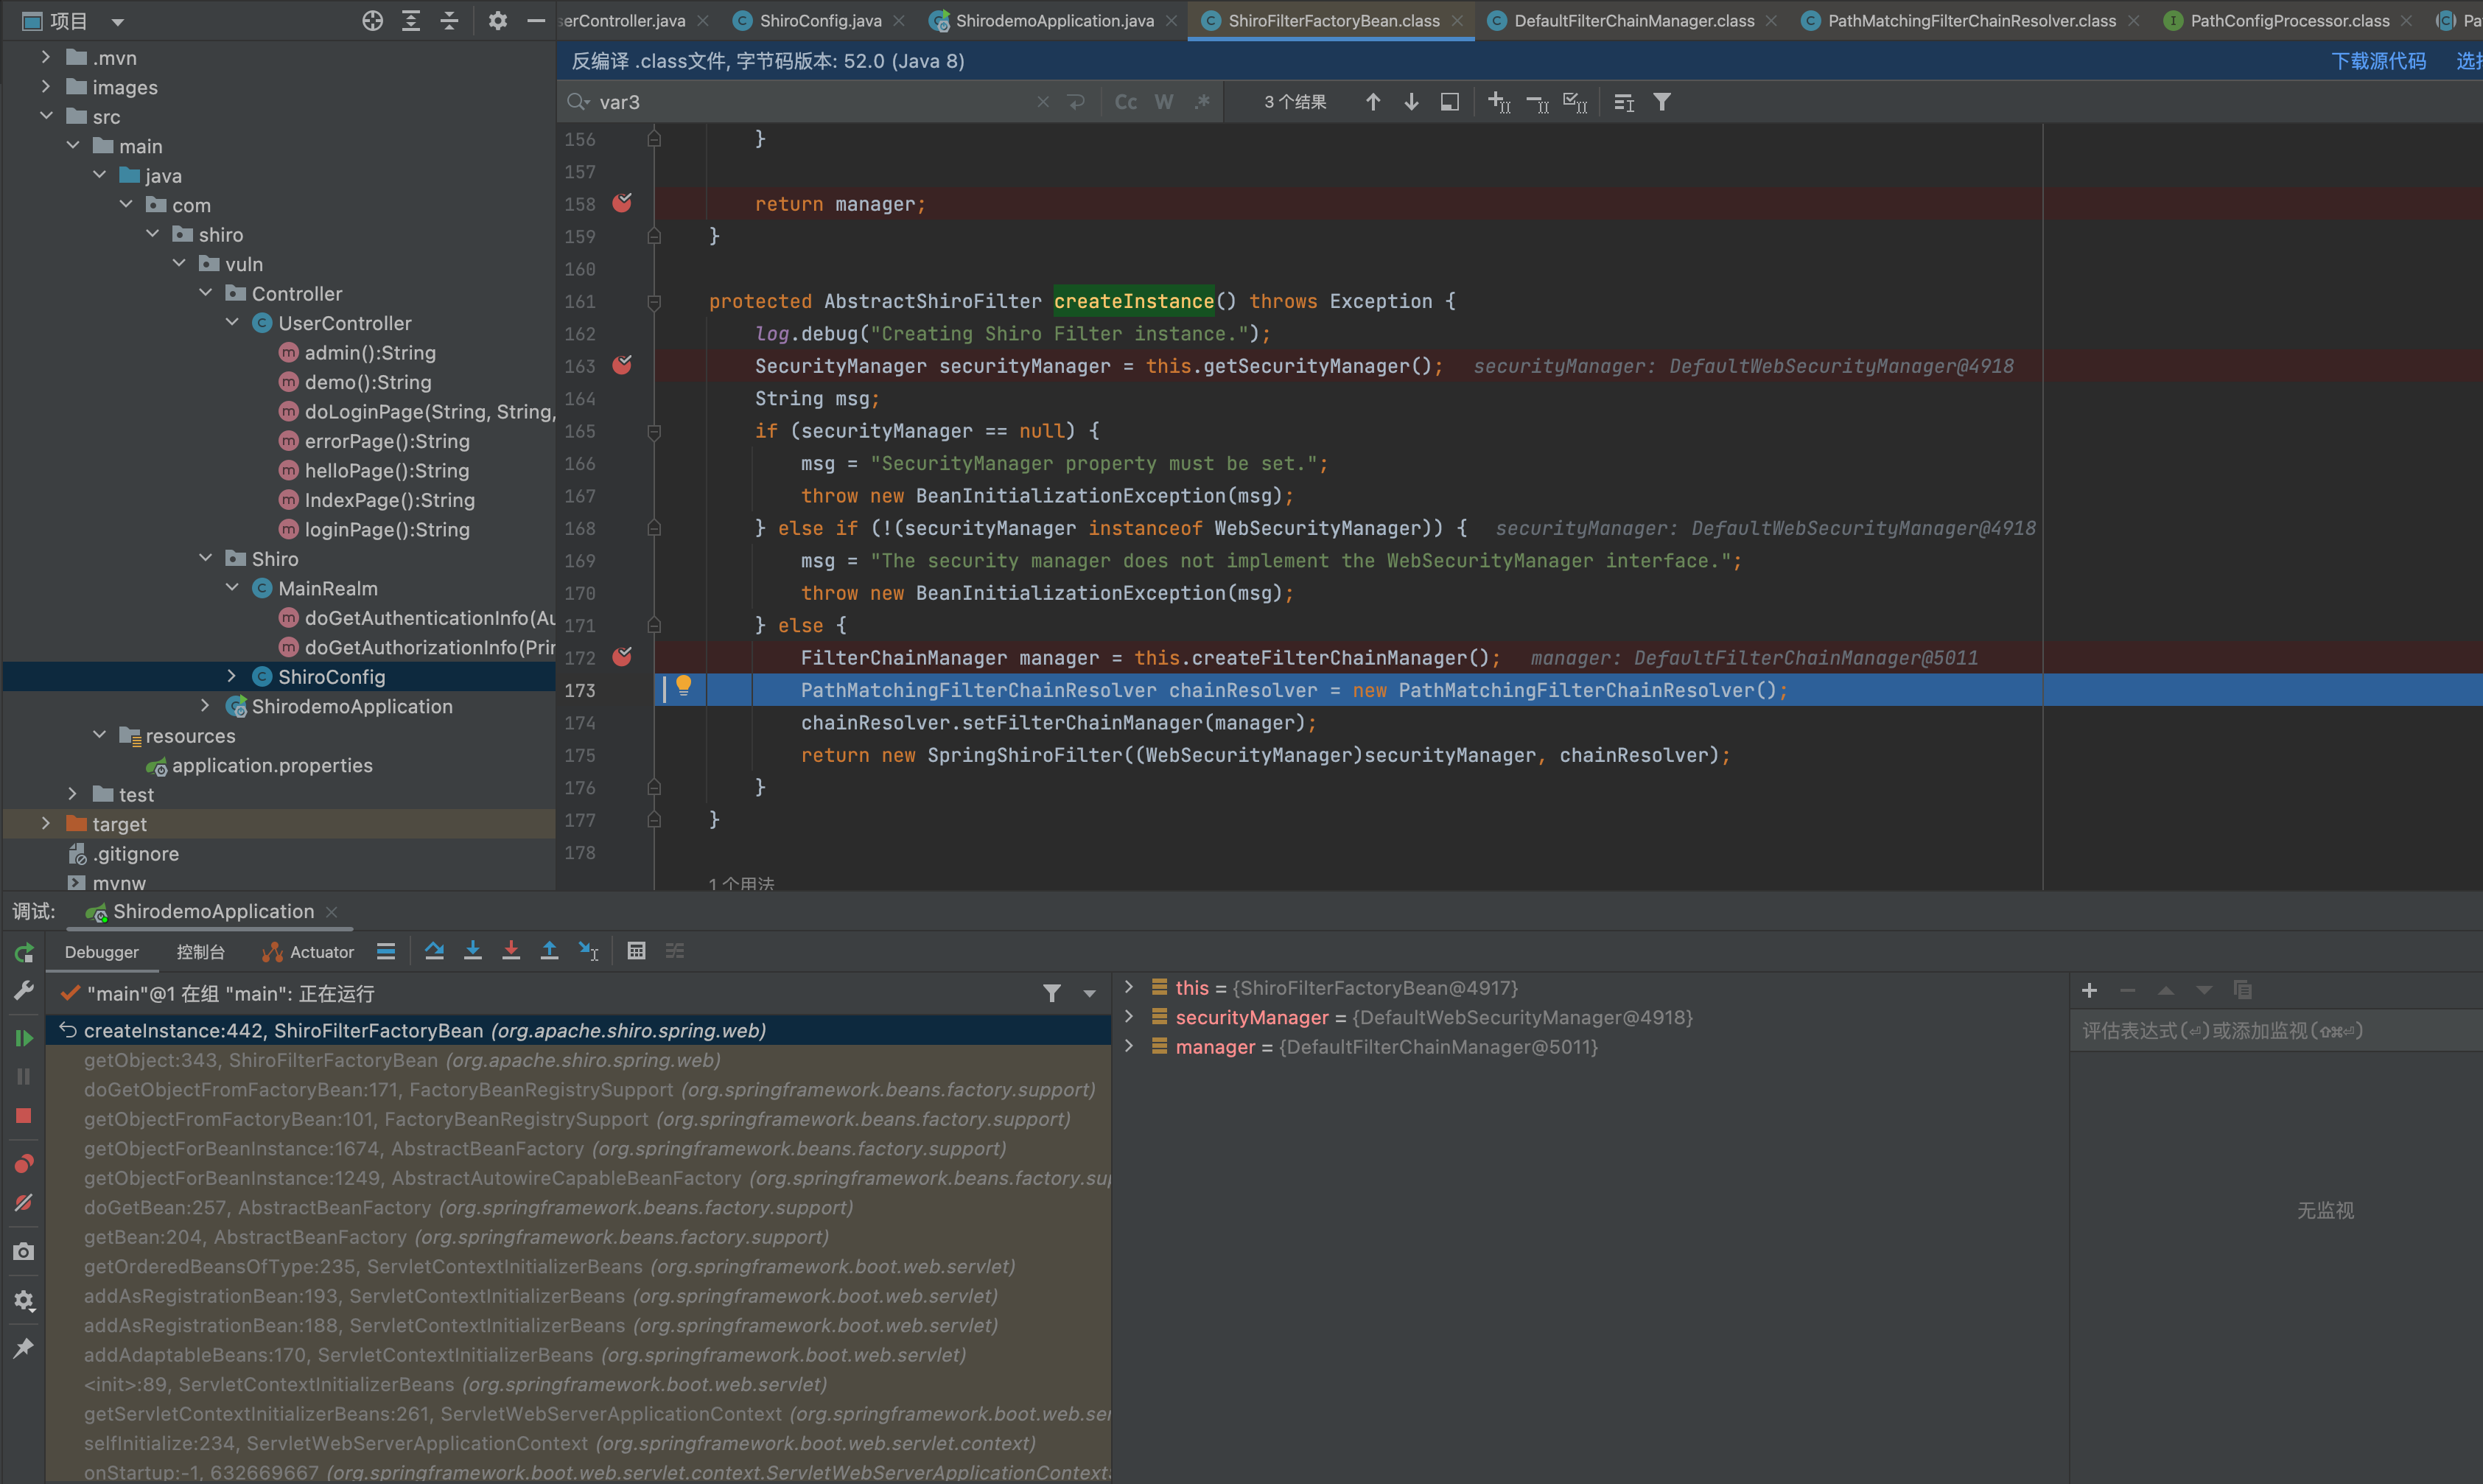Image resolution: width=2483 pixels, height=1484 pixels.
Task: Click the search results filter funnel icon
Action: [1662, 102]
